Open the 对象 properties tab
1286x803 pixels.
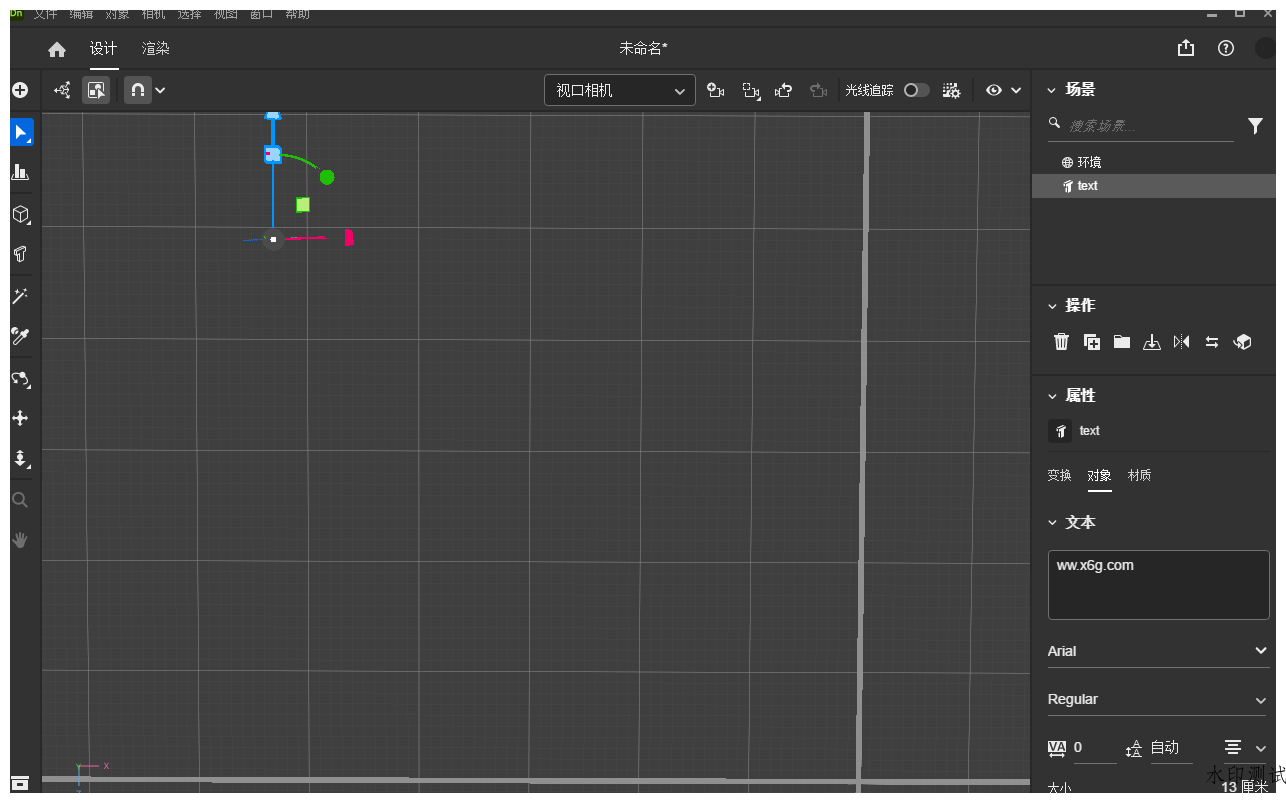pyautogui.click(x=1100, y=476)
